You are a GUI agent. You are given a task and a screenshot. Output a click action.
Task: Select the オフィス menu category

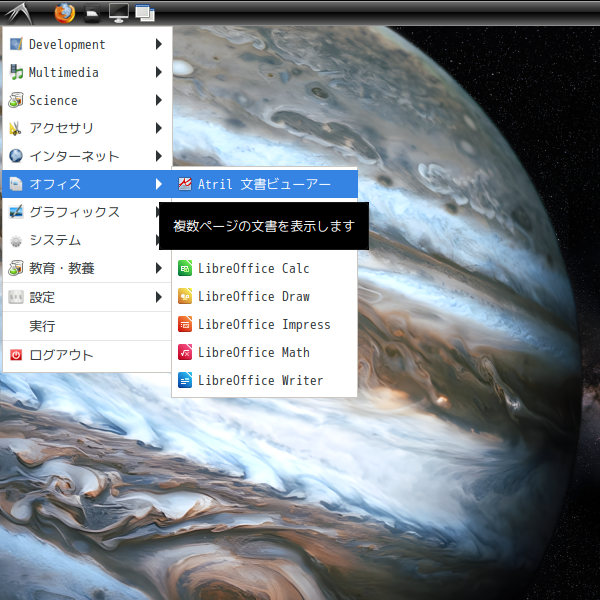tap(87, 184)
